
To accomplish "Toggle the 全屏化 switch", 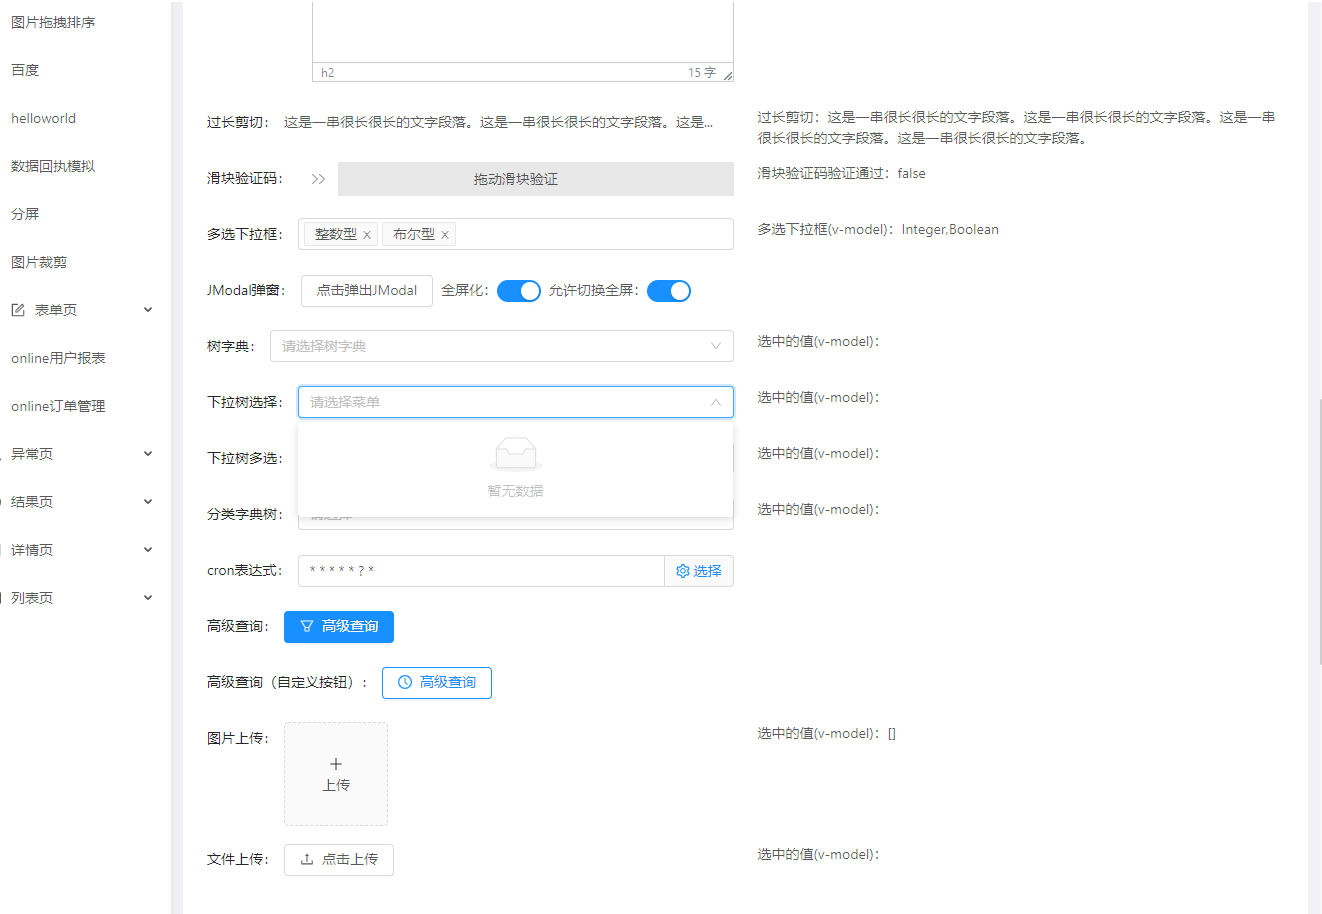I will 519,291.
